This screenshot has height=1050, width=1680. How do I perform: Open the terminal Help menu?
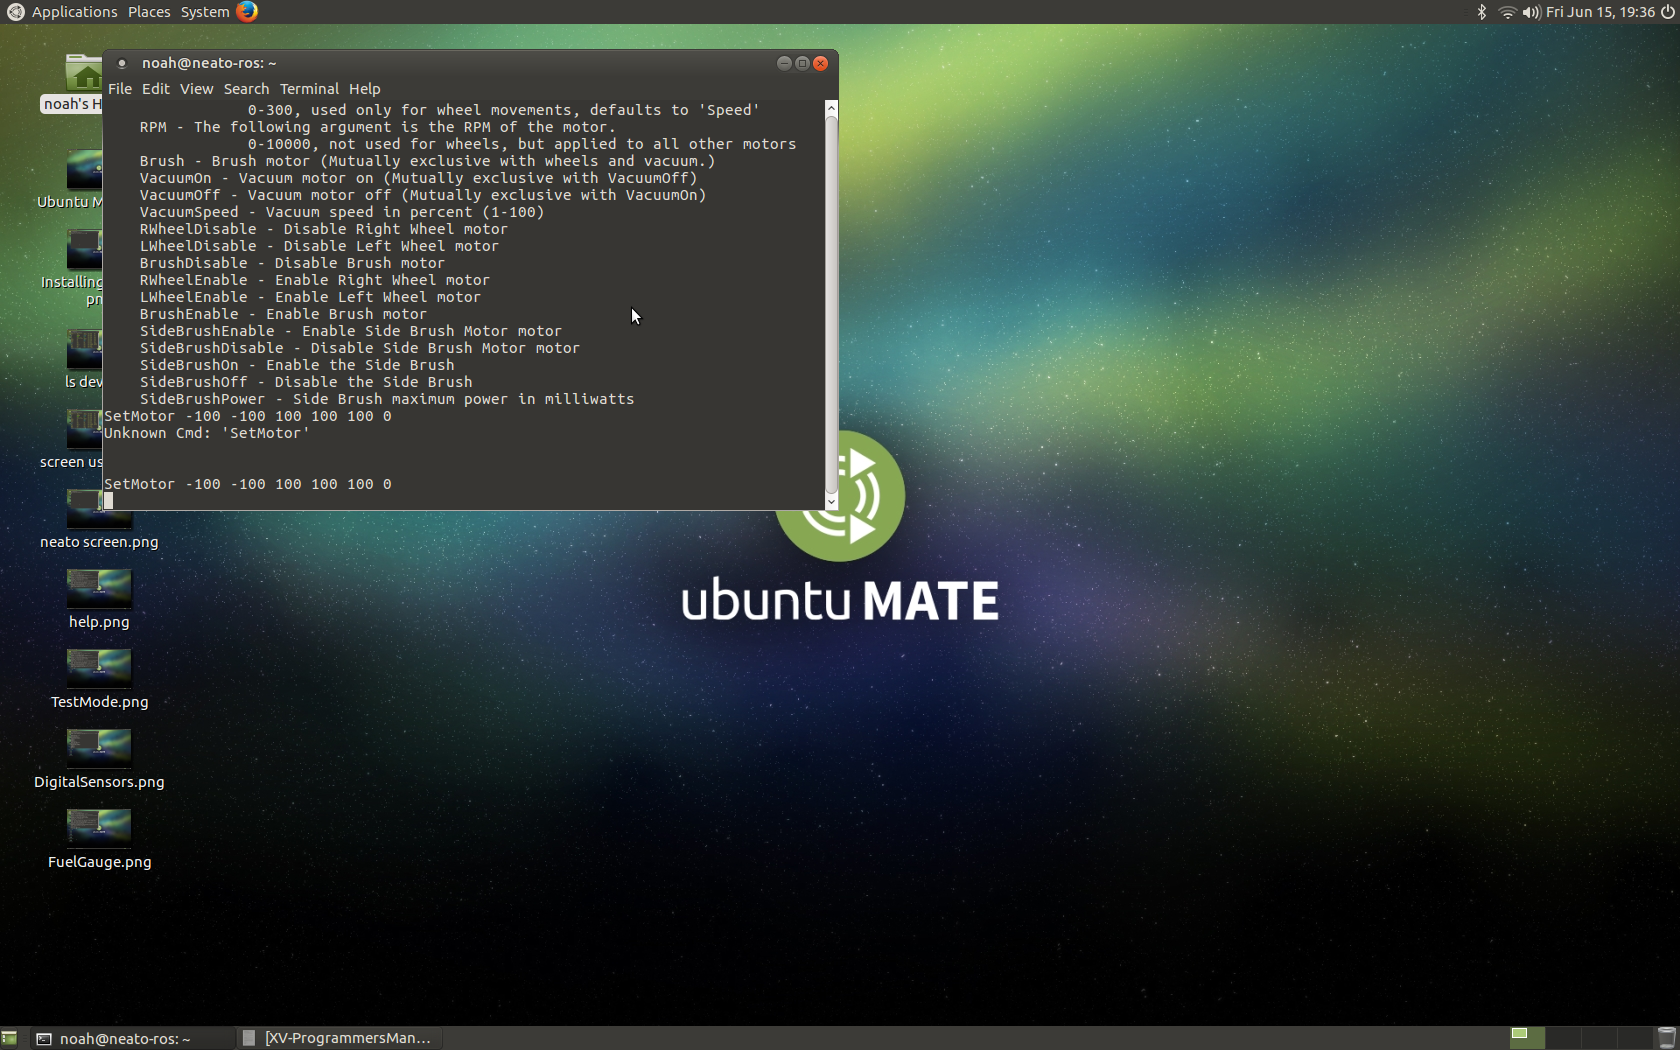tap(364, 89)
